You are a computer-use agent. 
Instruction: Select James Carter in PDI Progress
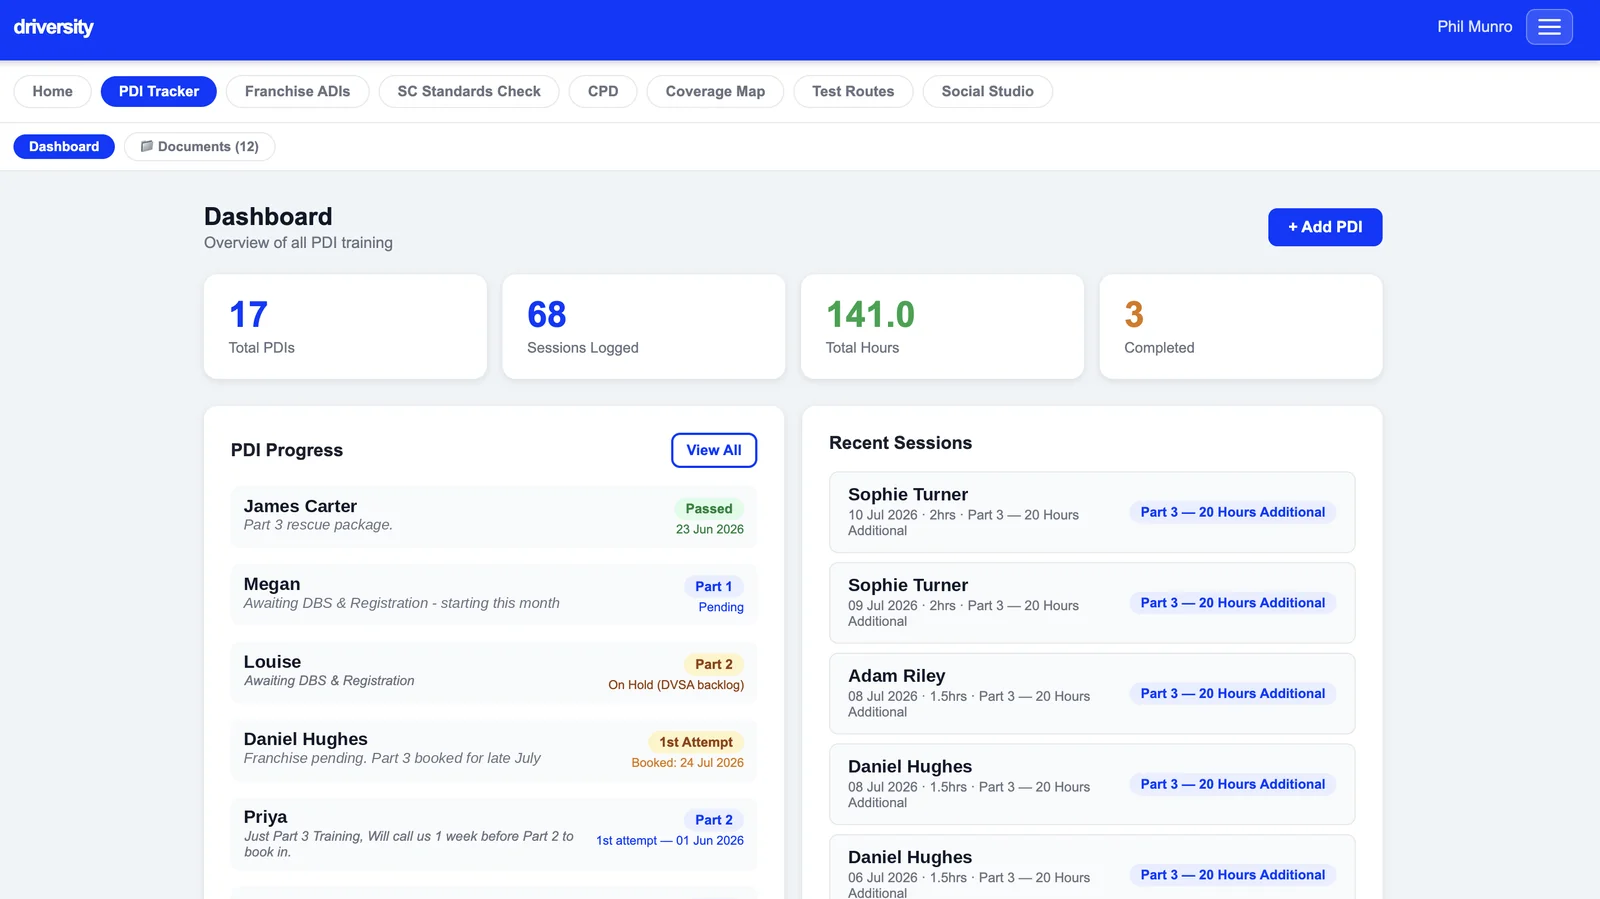[x=493, y=516]
